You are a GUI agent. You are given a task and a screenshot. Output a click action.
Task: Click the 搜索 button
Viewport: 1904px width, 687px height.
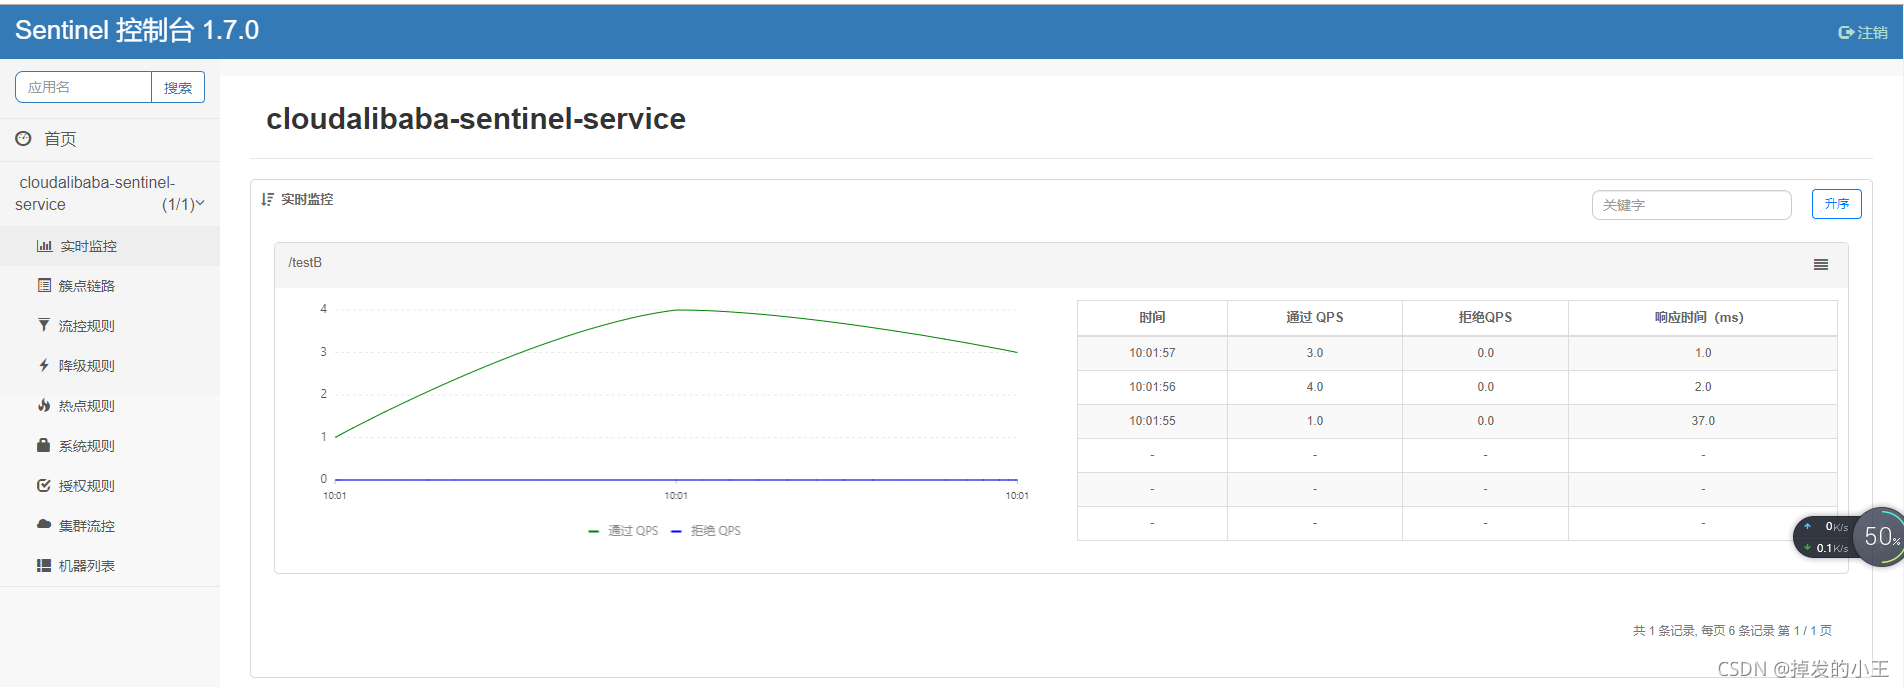[178, 88]
